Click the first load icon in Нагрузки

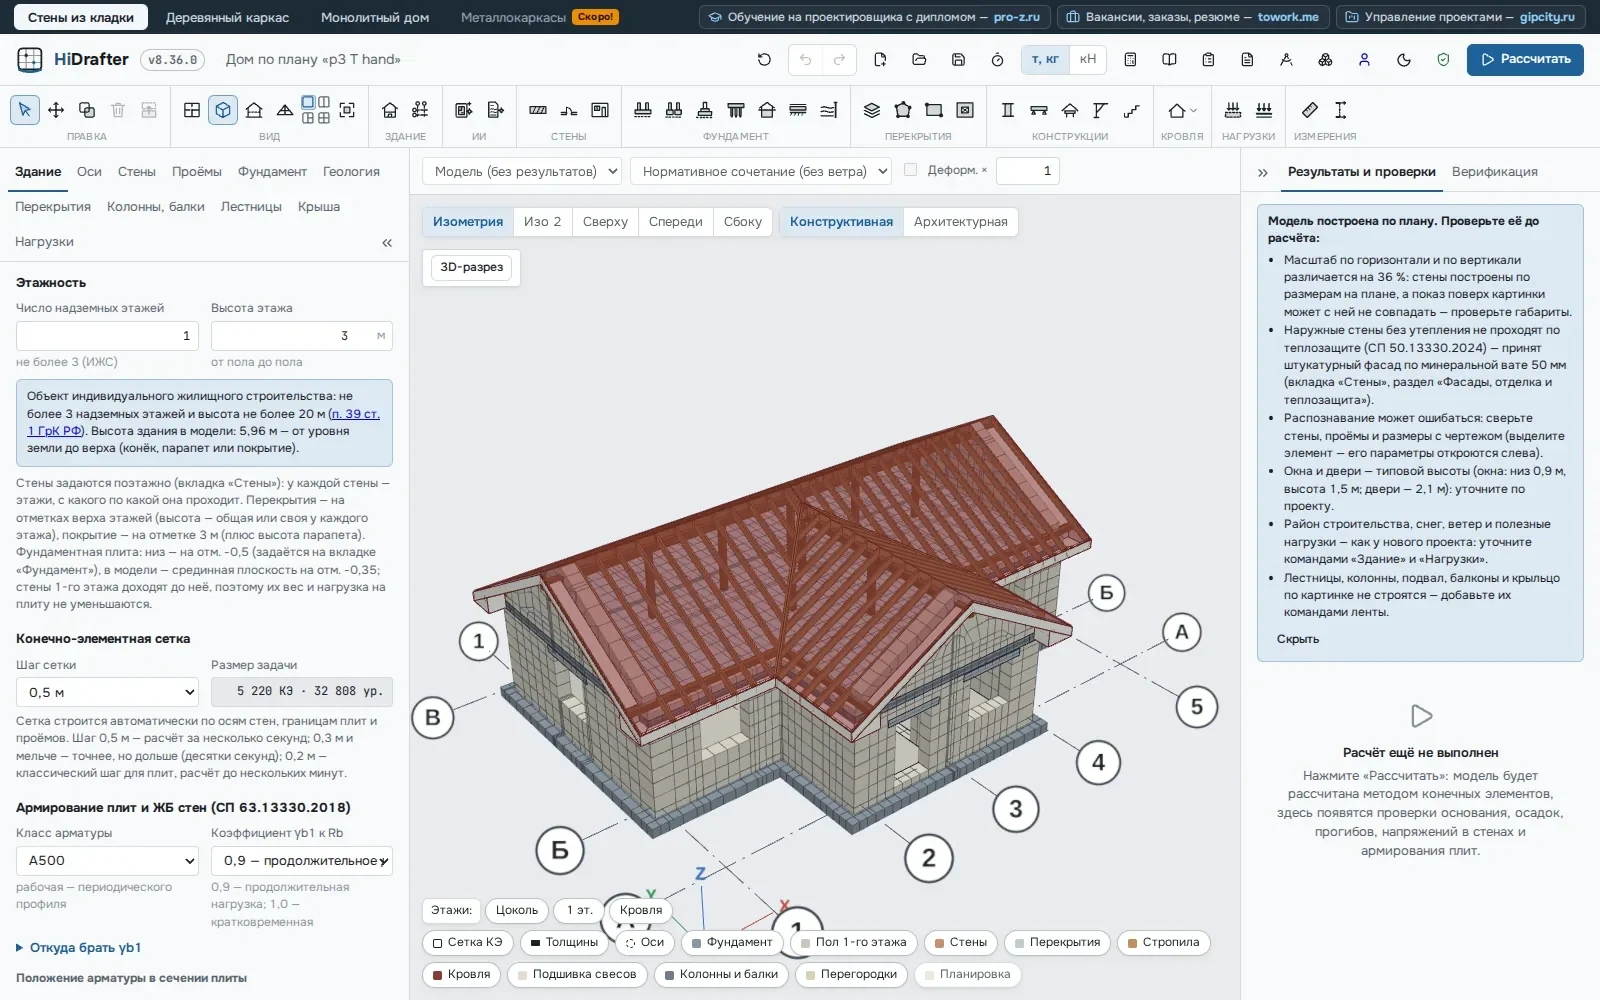tap(1233, 110)
